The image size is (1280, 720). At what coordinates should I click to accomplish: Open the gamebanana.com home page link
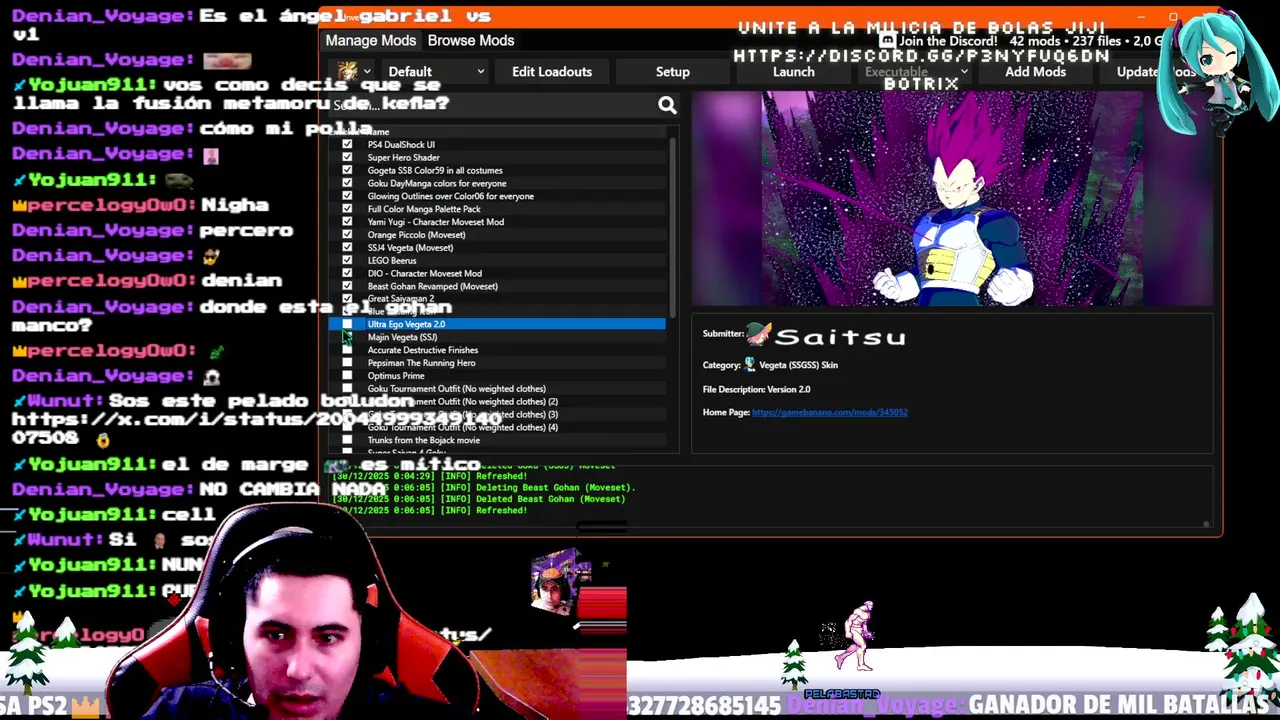click(830, 412)
